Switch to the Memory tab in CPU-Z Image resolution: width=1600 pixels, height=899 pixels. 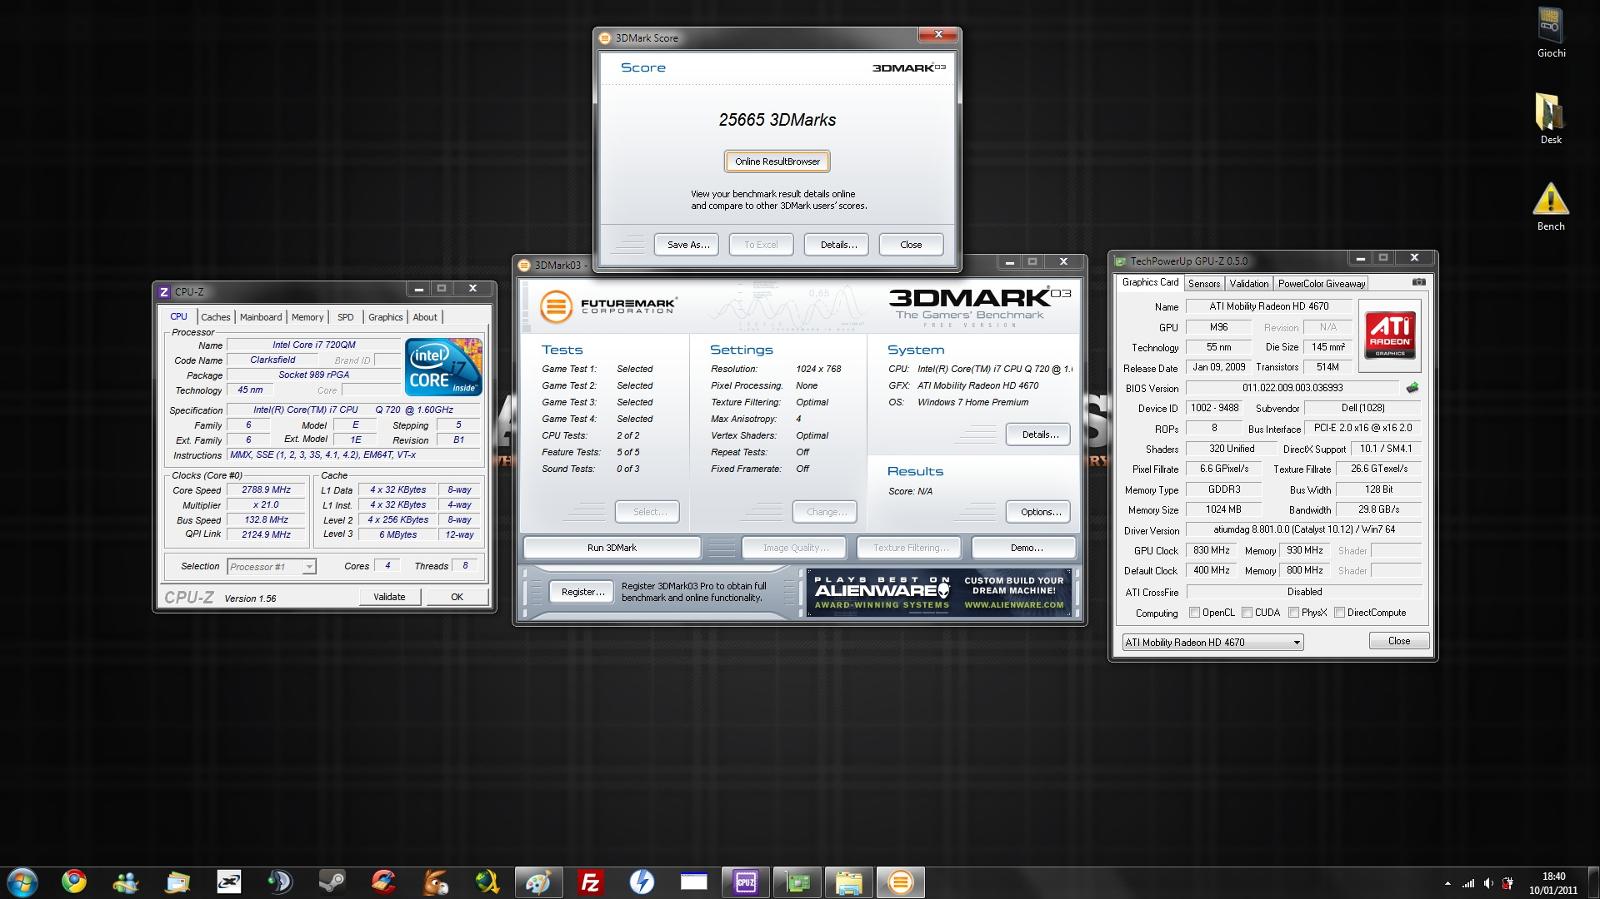coord(307,317)
